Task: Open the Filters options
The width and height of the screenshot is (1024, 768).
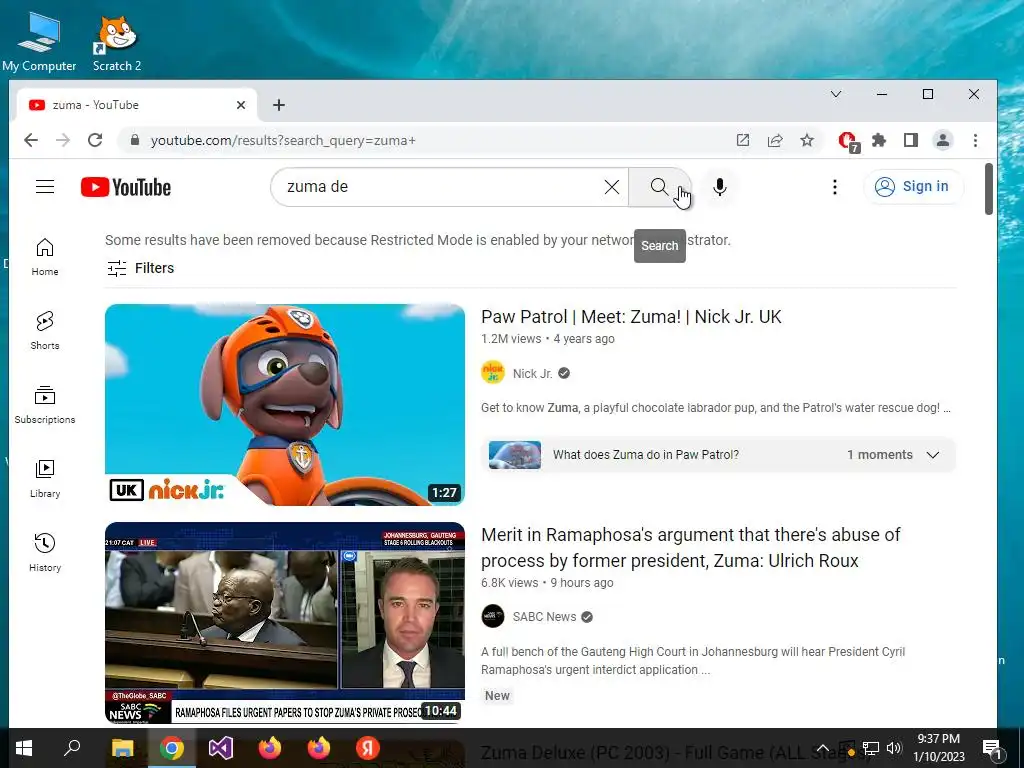Action: tap(140, 268)
